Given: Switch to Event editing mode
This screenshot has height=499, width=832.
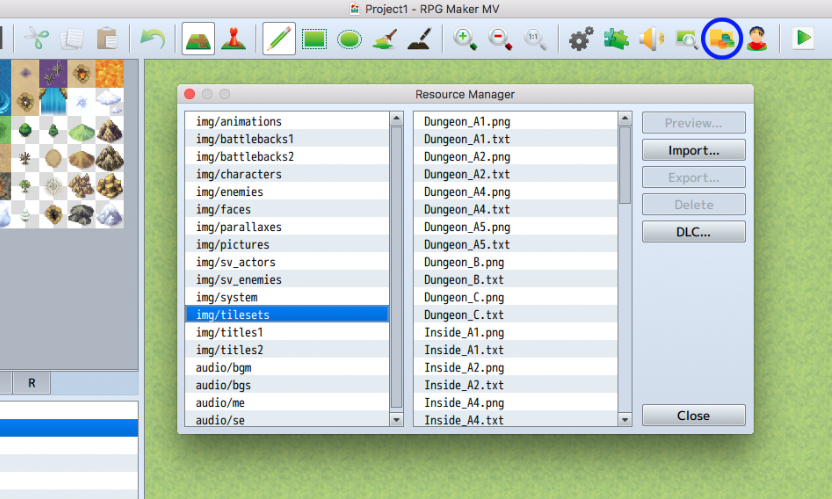Looking at the screenshot, I should tap(233, 38).
